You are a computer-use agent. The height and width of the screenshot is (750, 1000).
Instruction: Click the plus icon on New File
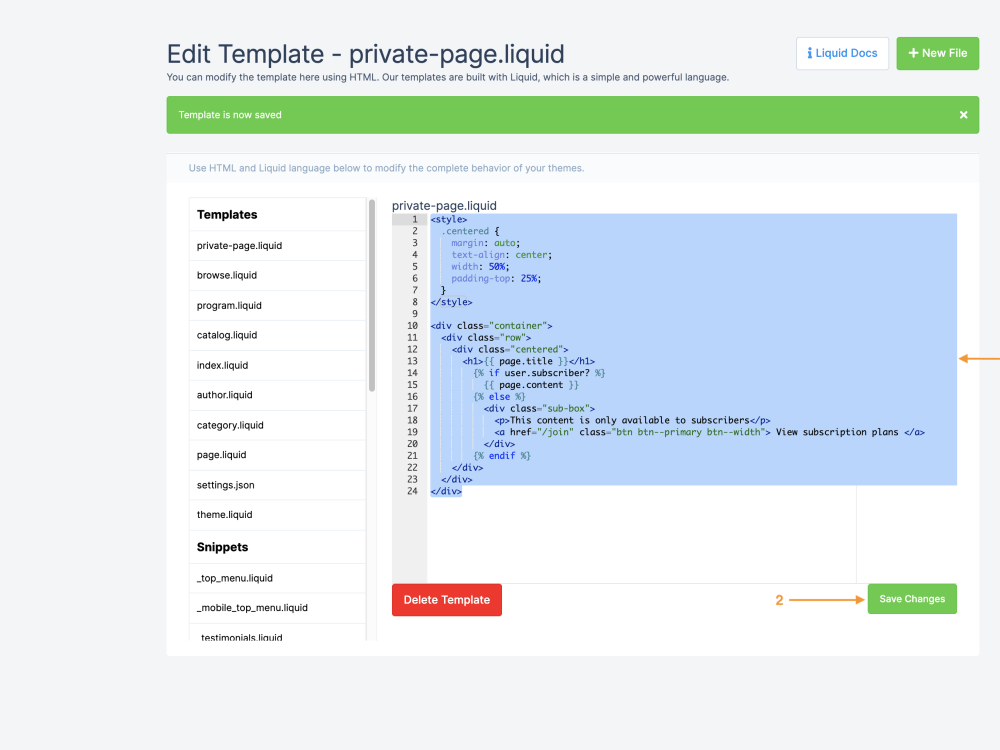click(x=913, y=54)
